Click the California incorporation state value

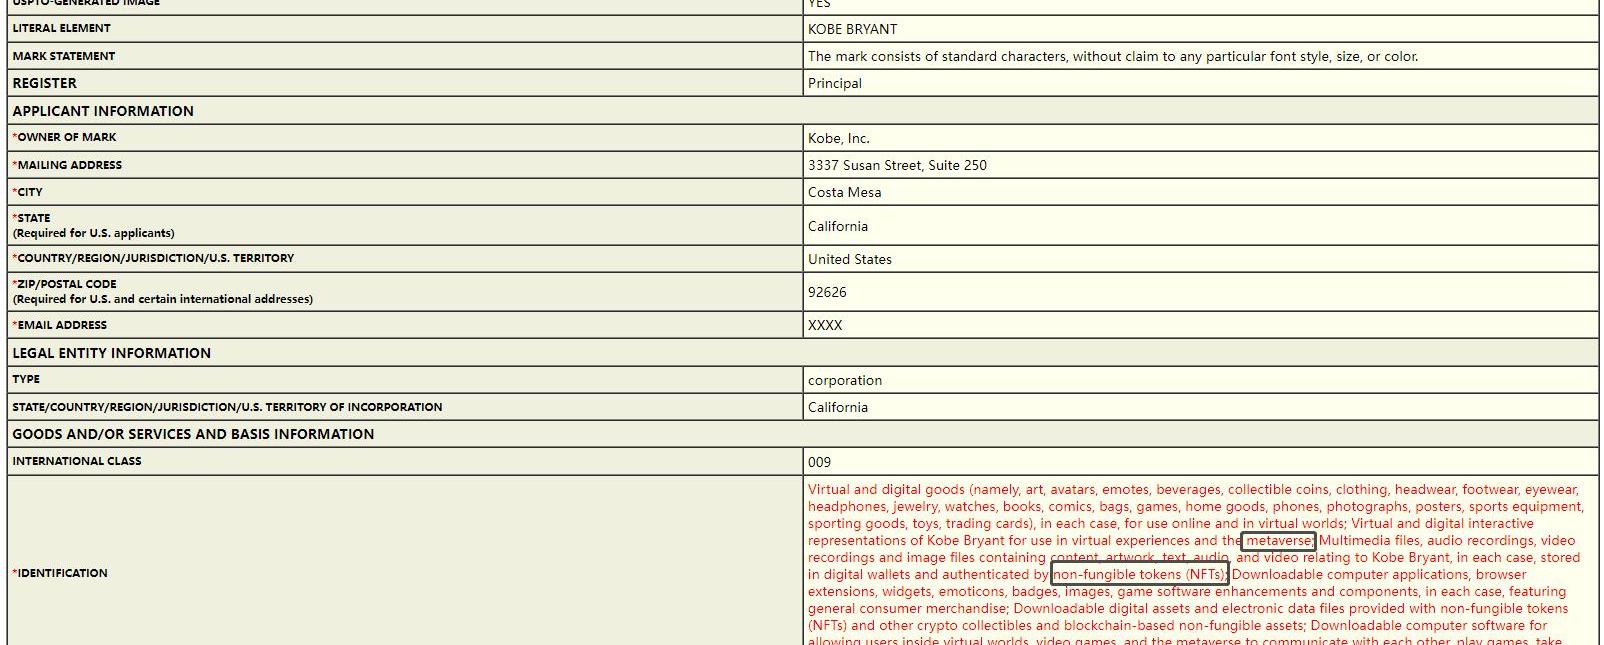tap(838, 407)
